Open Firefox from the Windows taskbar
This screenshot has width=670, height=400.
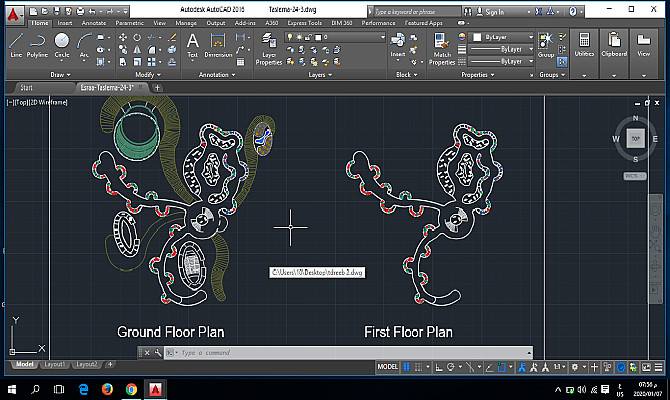(108, 388)
